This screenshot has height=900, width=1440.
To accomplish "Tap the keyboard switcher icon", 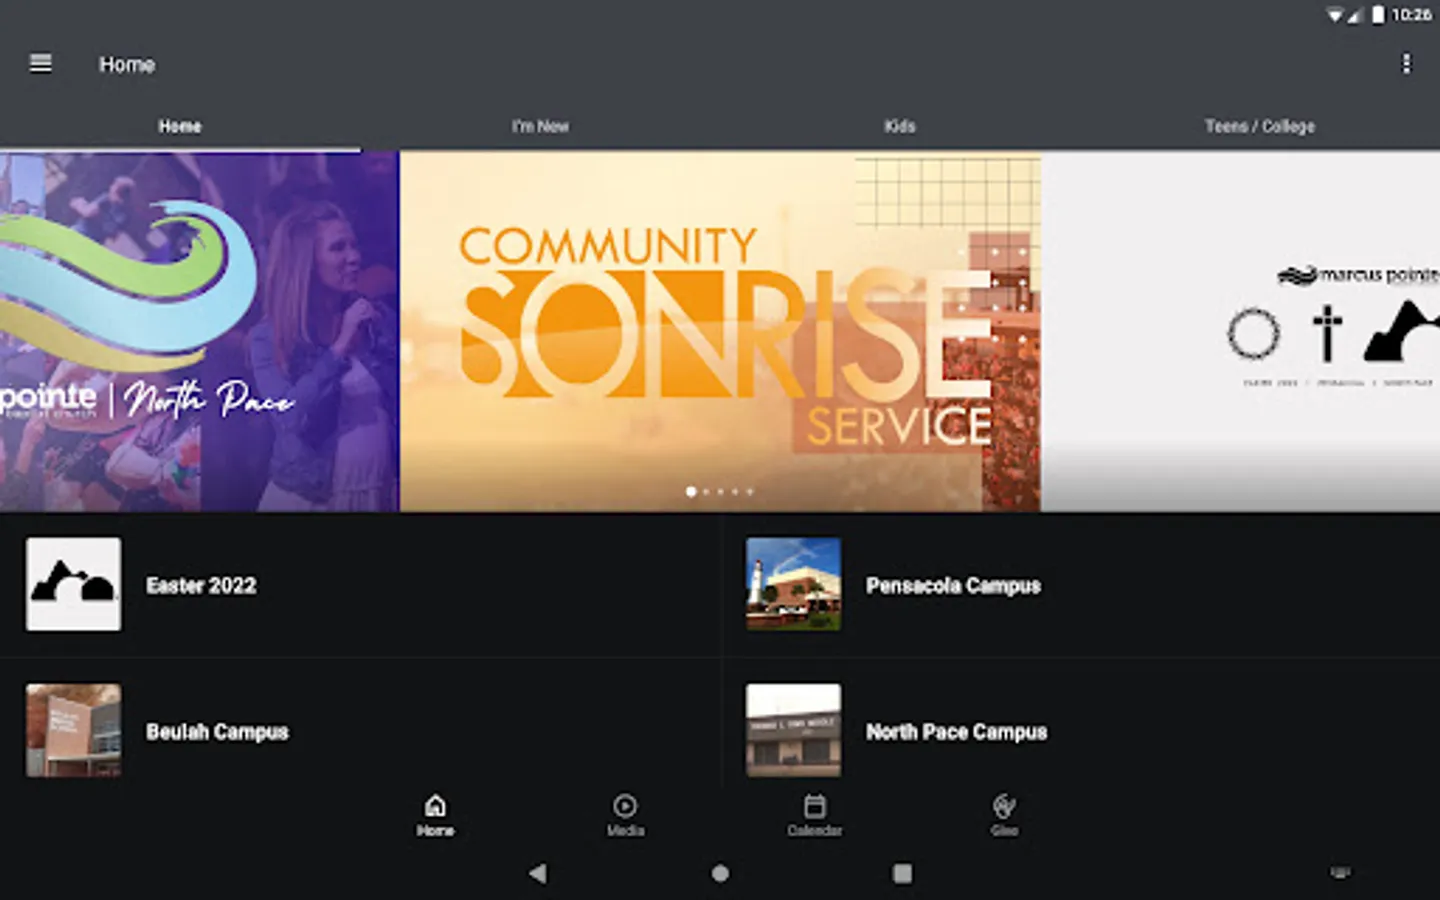I will coord(1340,873).
